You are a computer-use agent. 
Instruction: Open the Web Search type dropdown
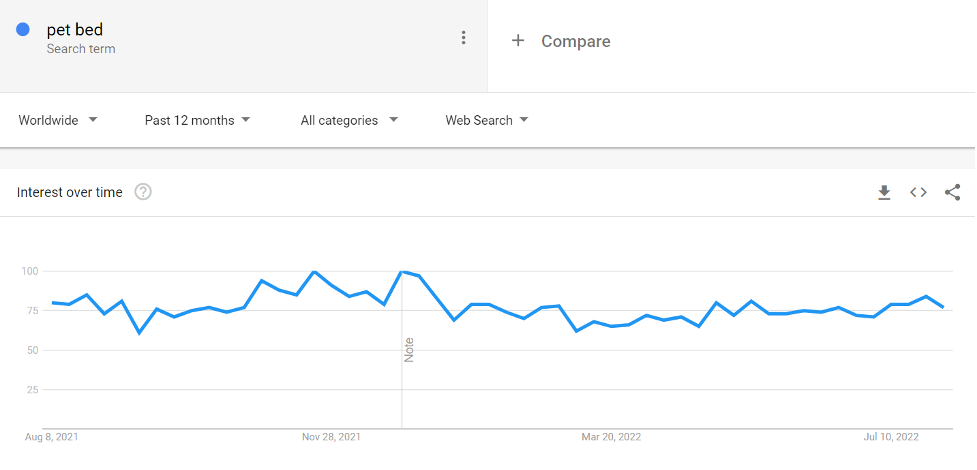[x=487, y=120]
